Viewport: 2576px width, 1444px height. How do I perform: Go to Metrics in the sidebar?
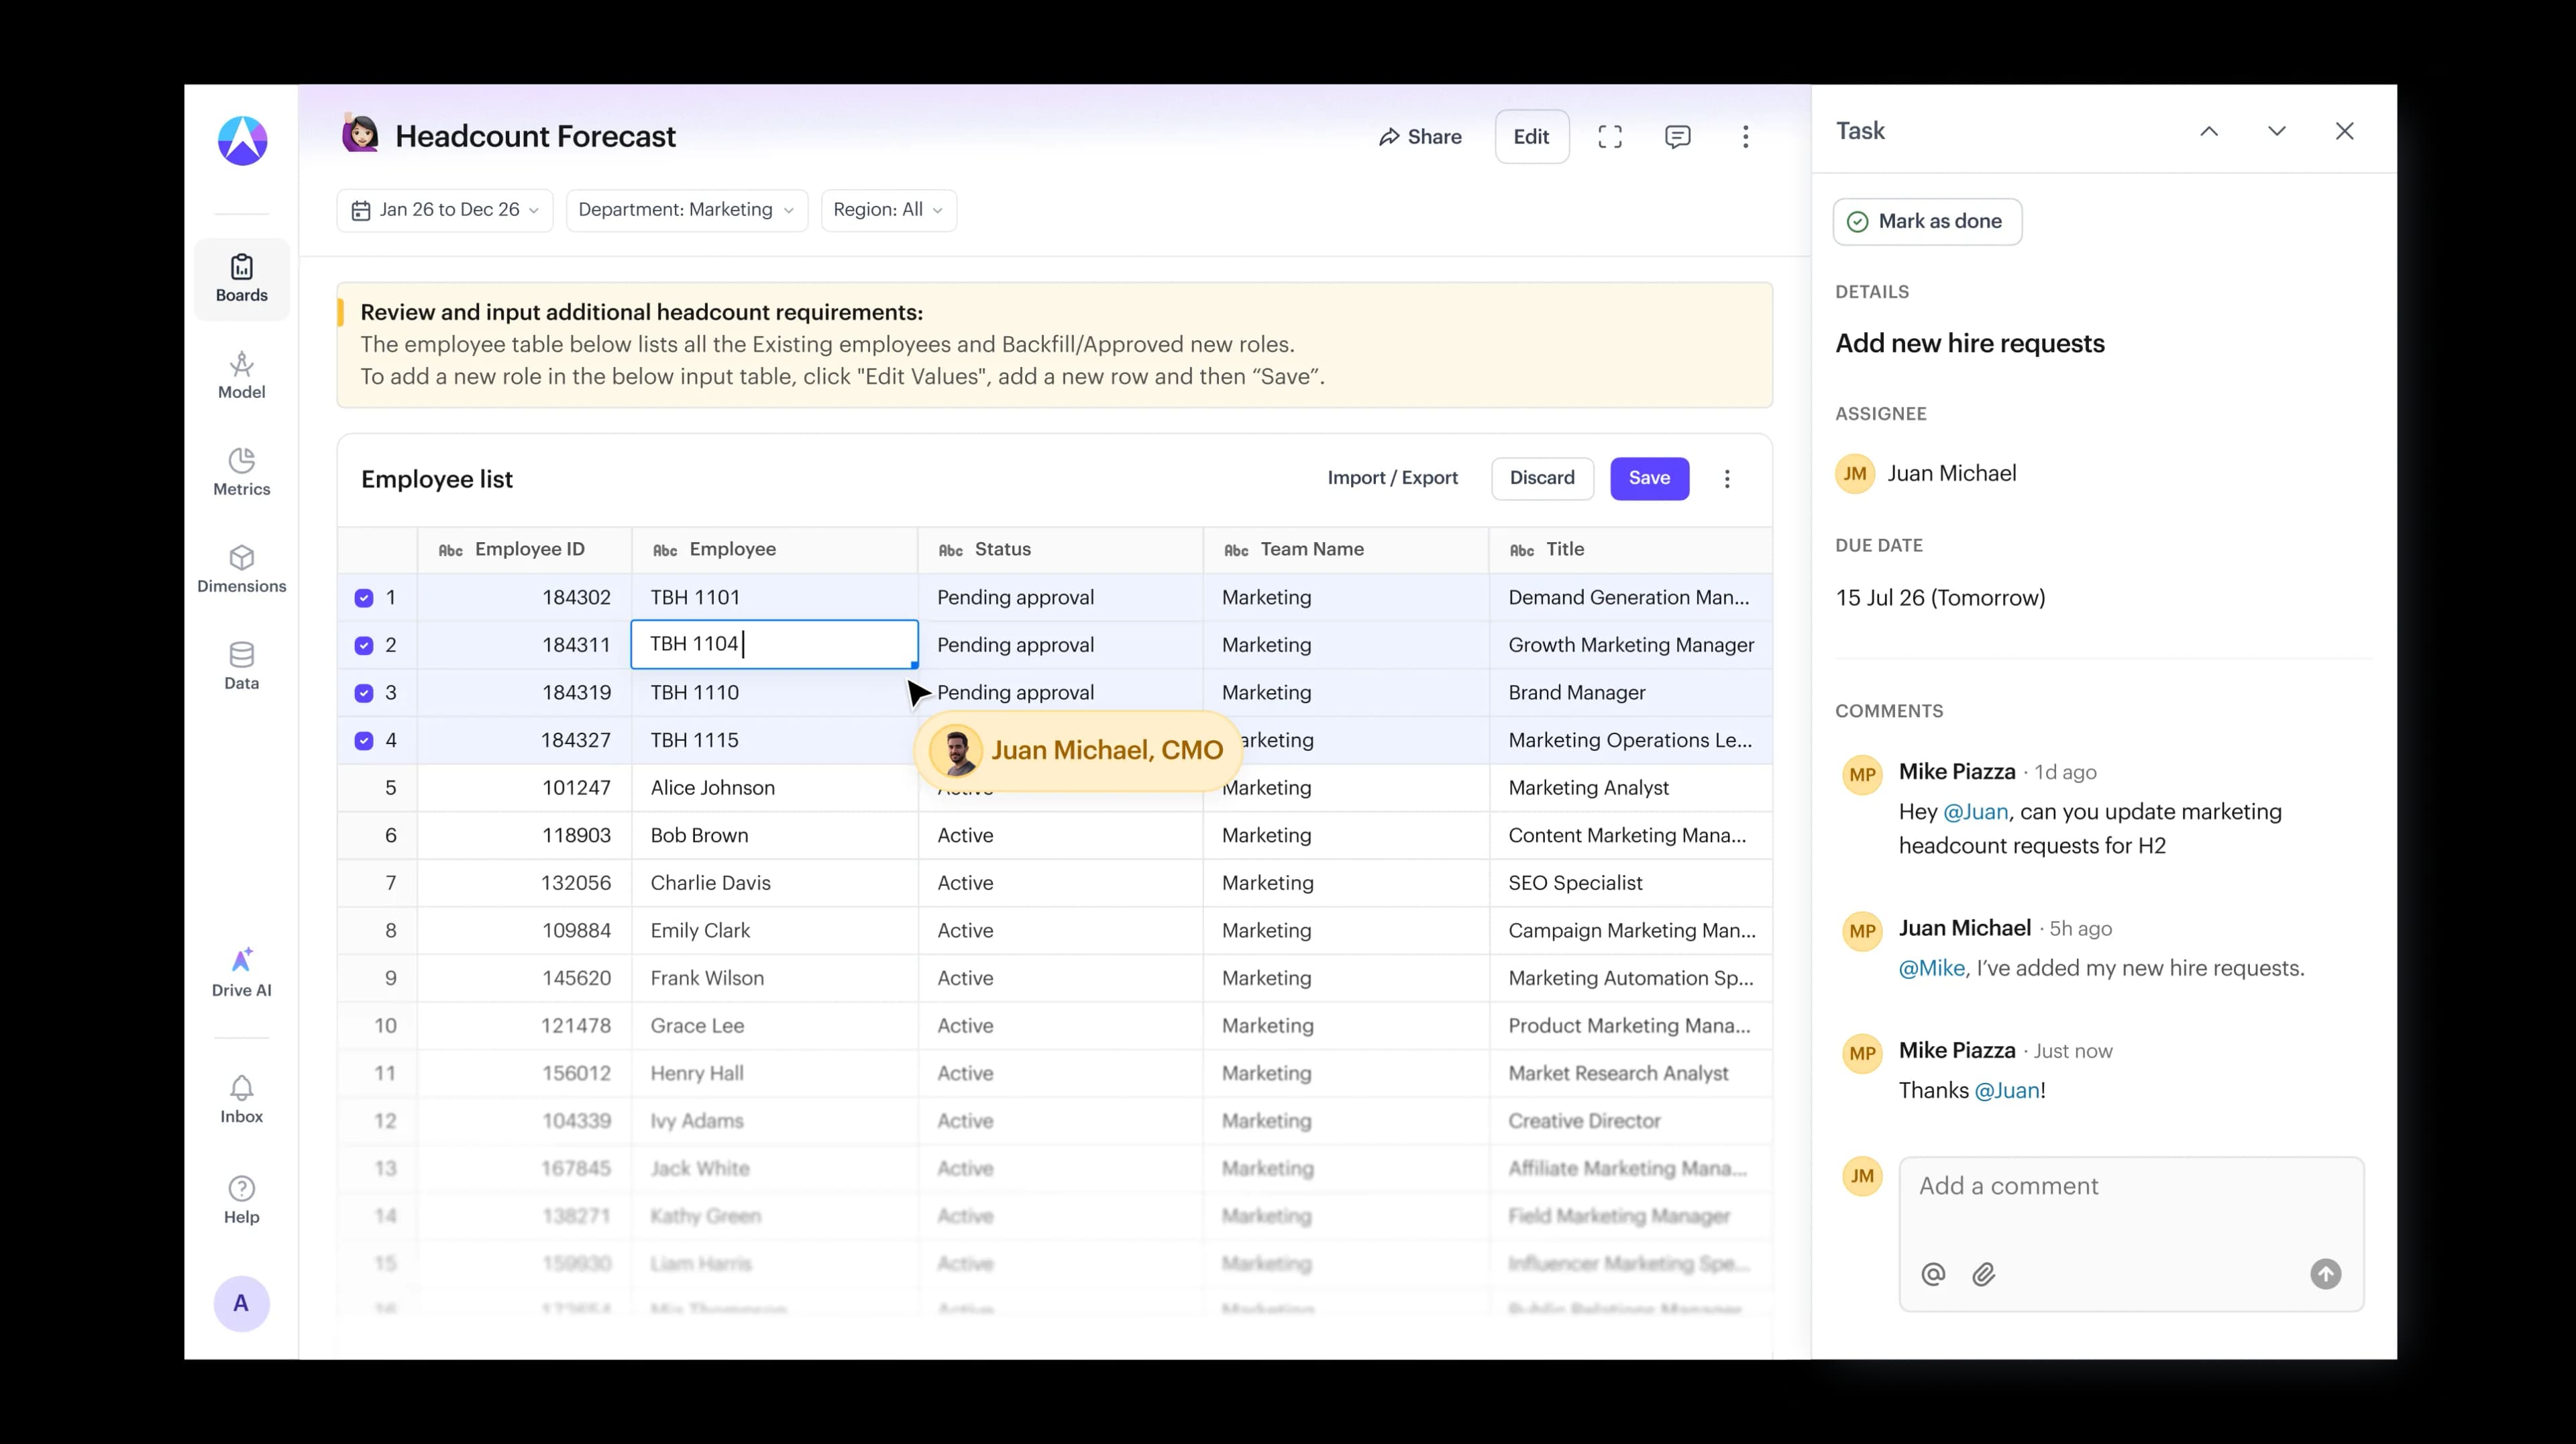(x=241, y=473)
